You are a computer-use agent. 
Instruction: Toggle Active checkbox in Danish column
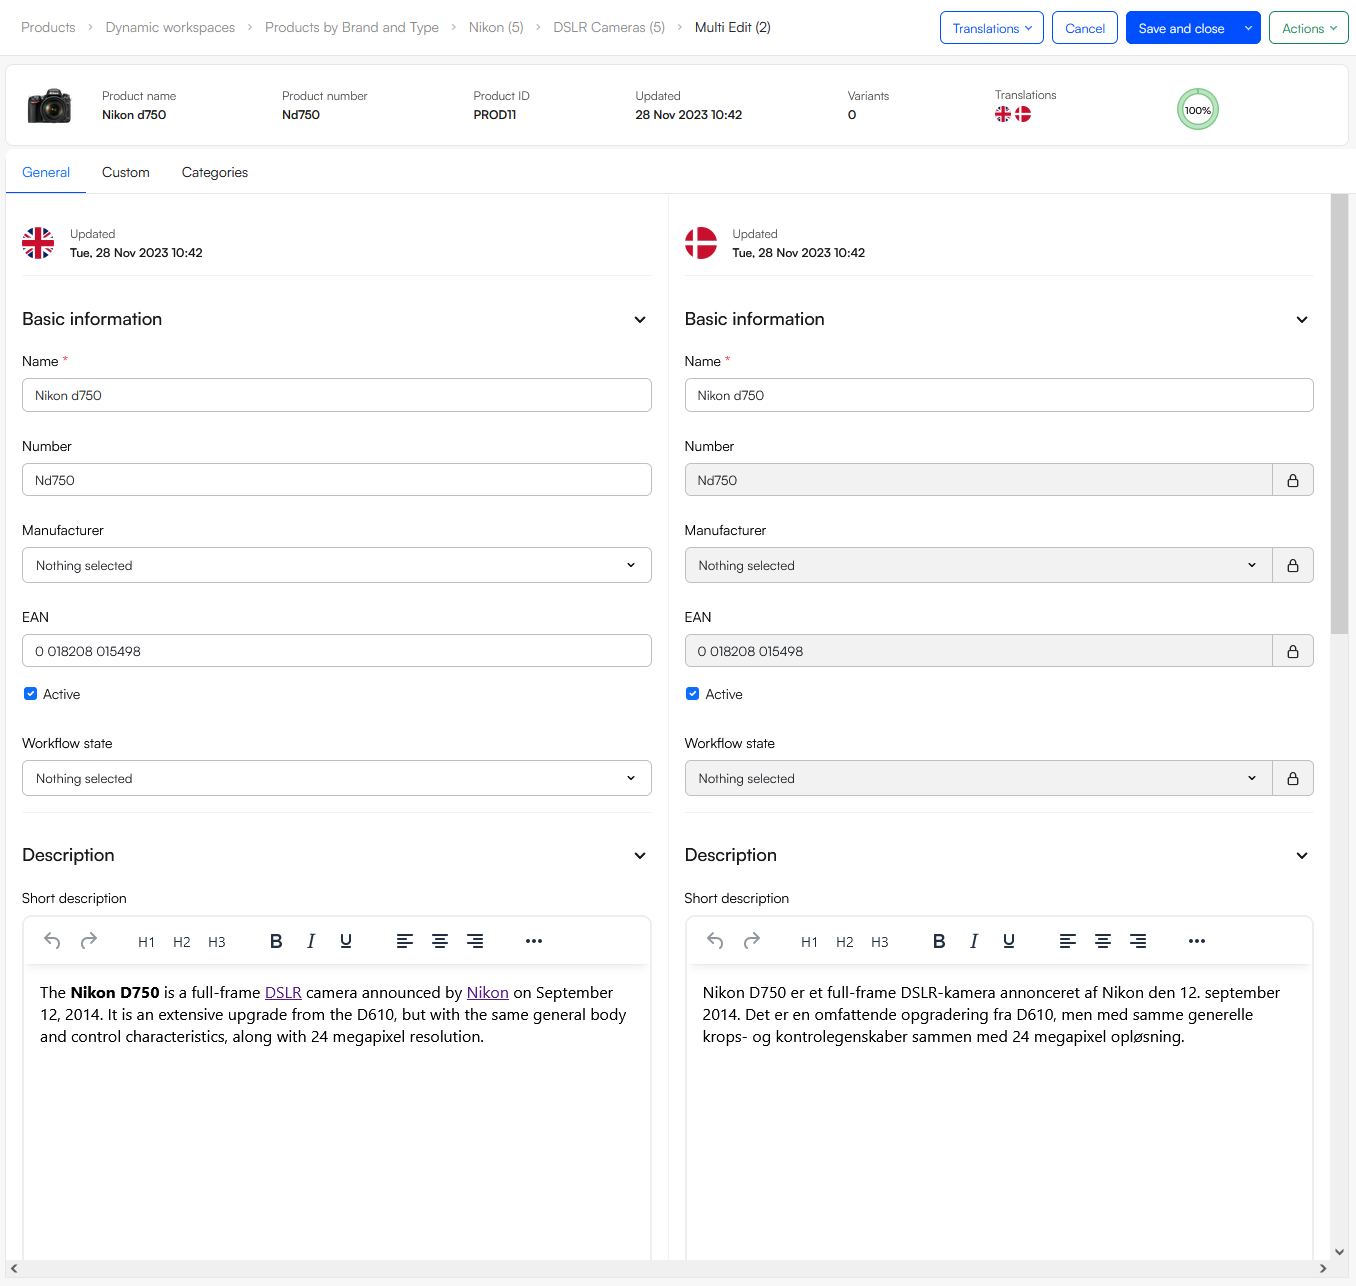click(692, 694)
